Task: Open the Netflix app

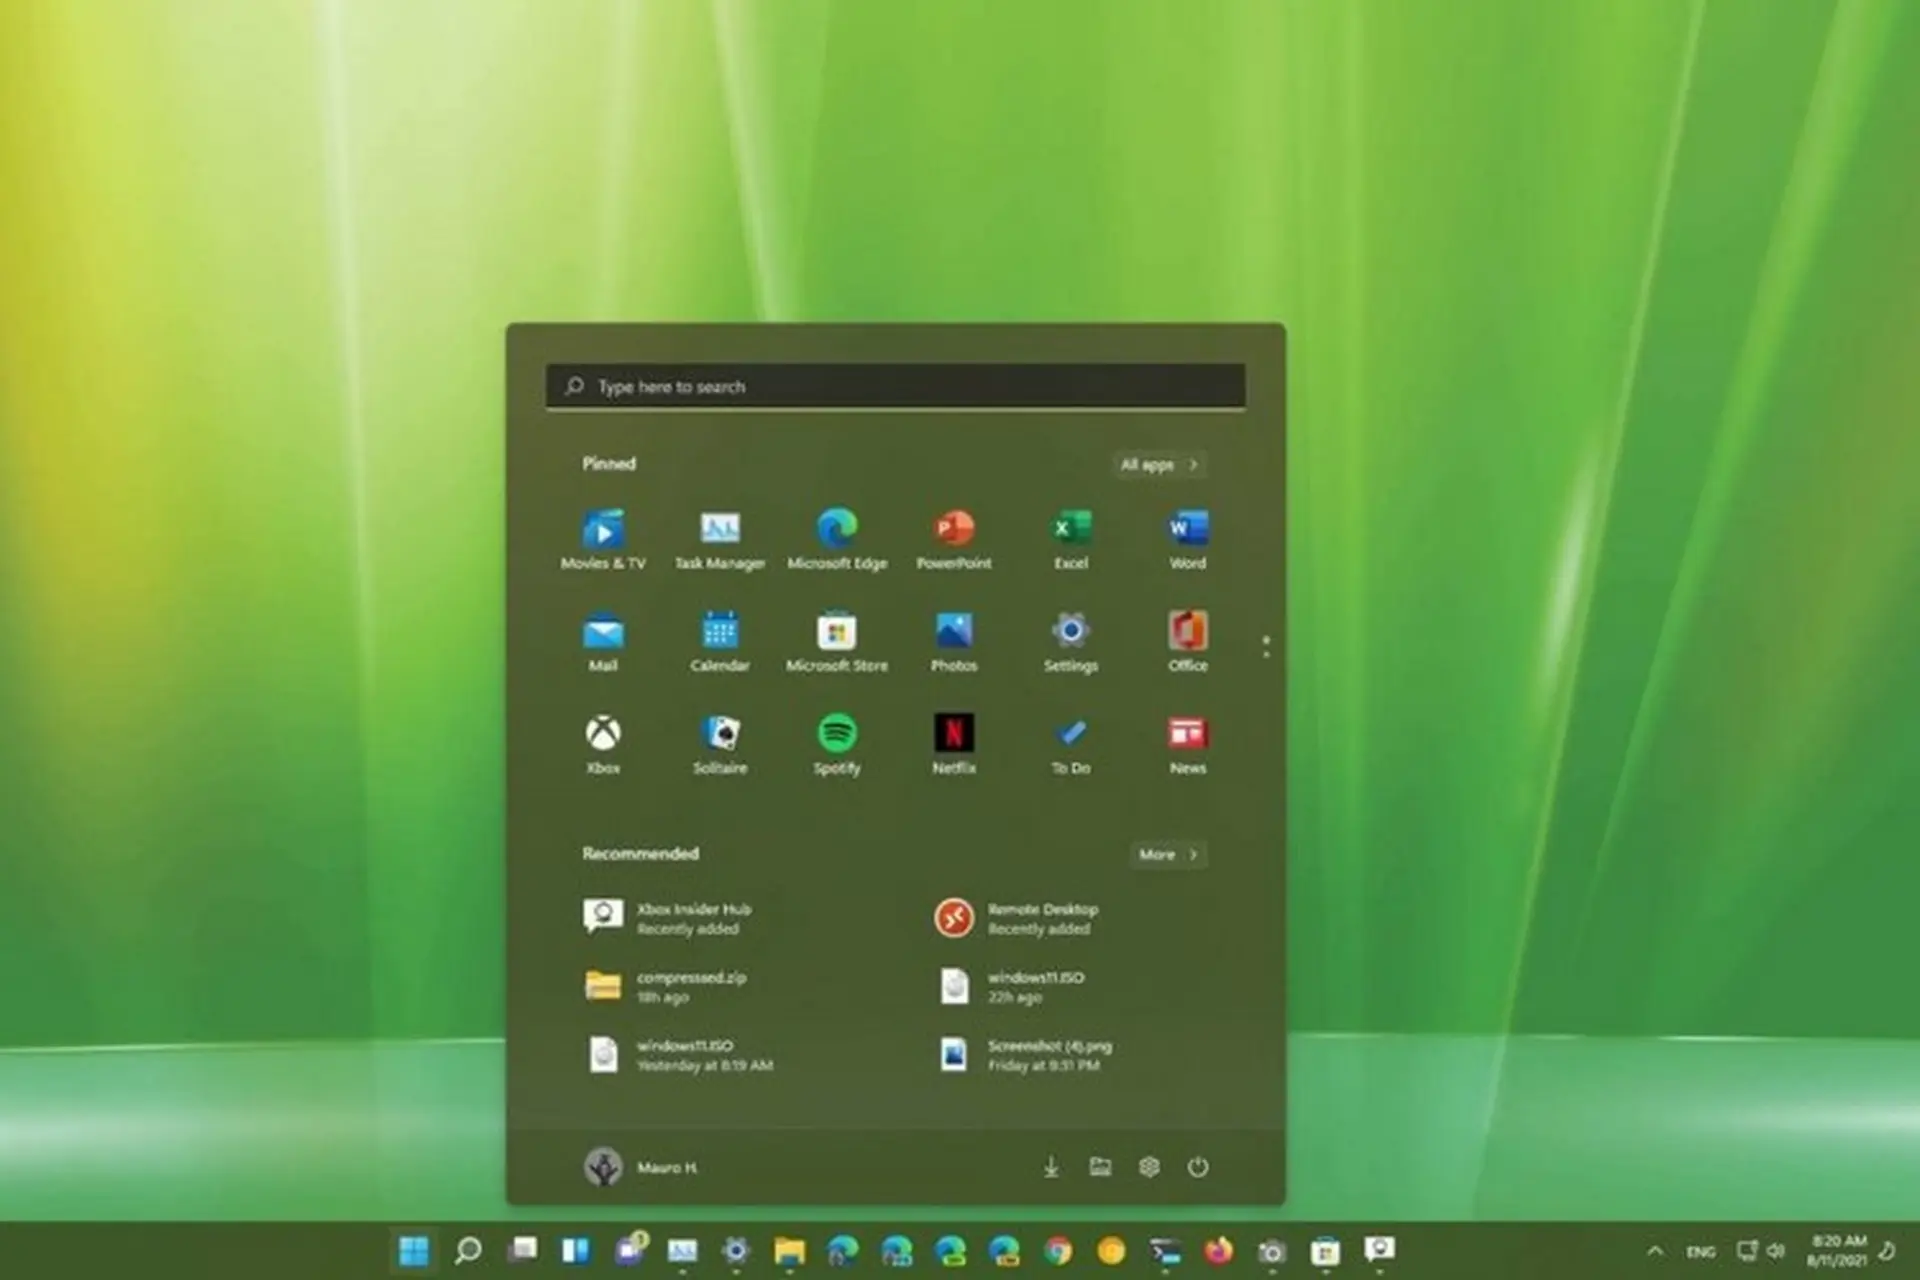Action: tap(954, 745)
